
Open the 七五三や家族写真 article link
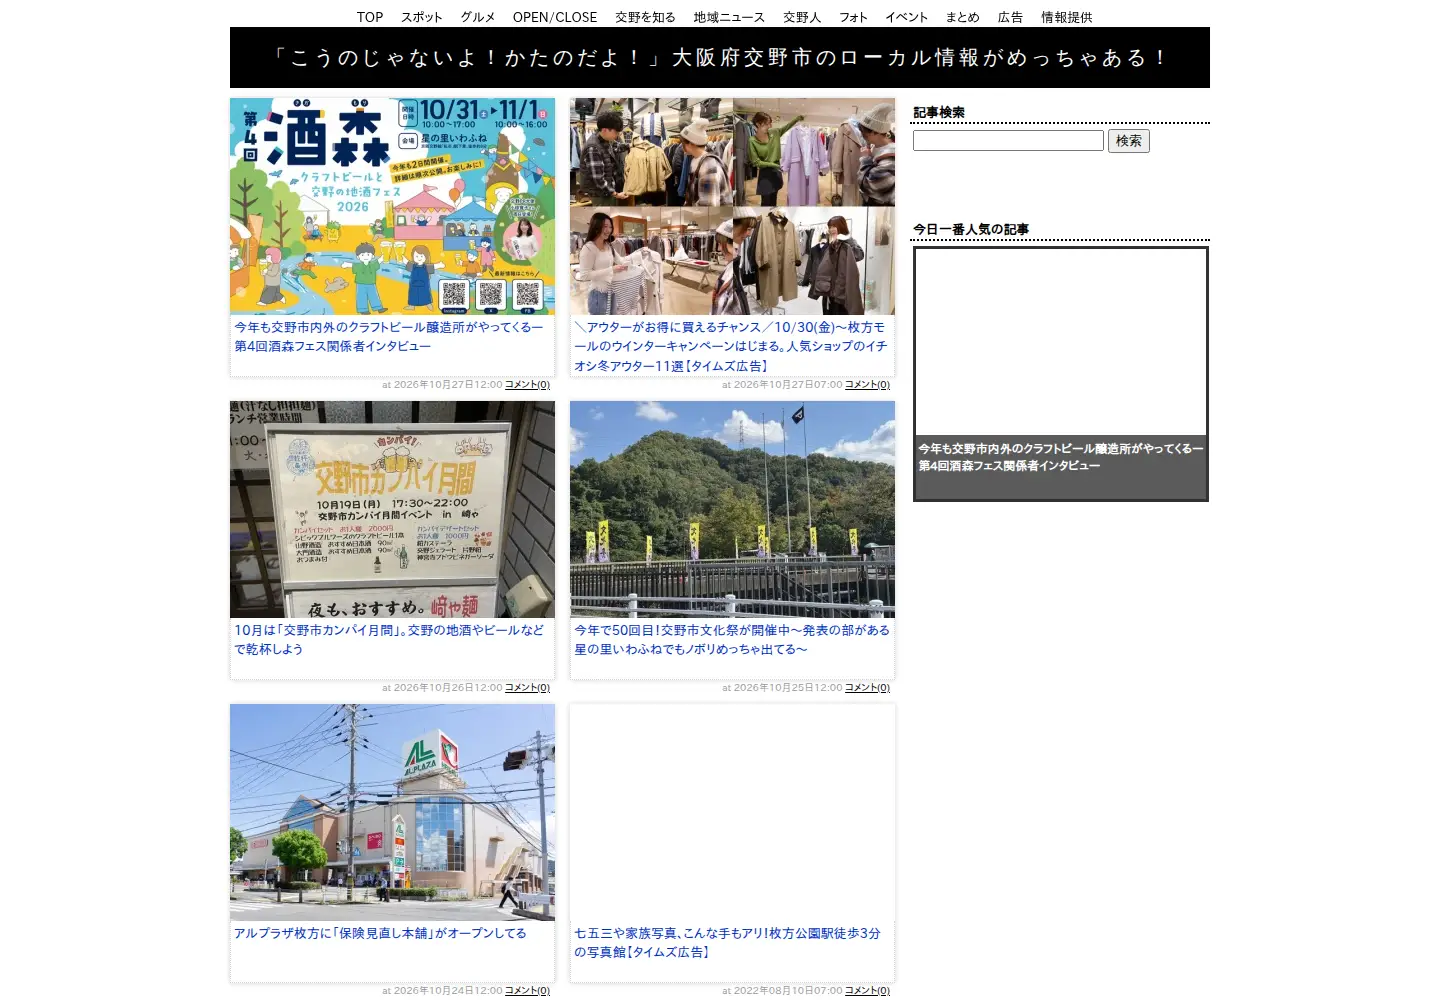(x=728, y=942)
